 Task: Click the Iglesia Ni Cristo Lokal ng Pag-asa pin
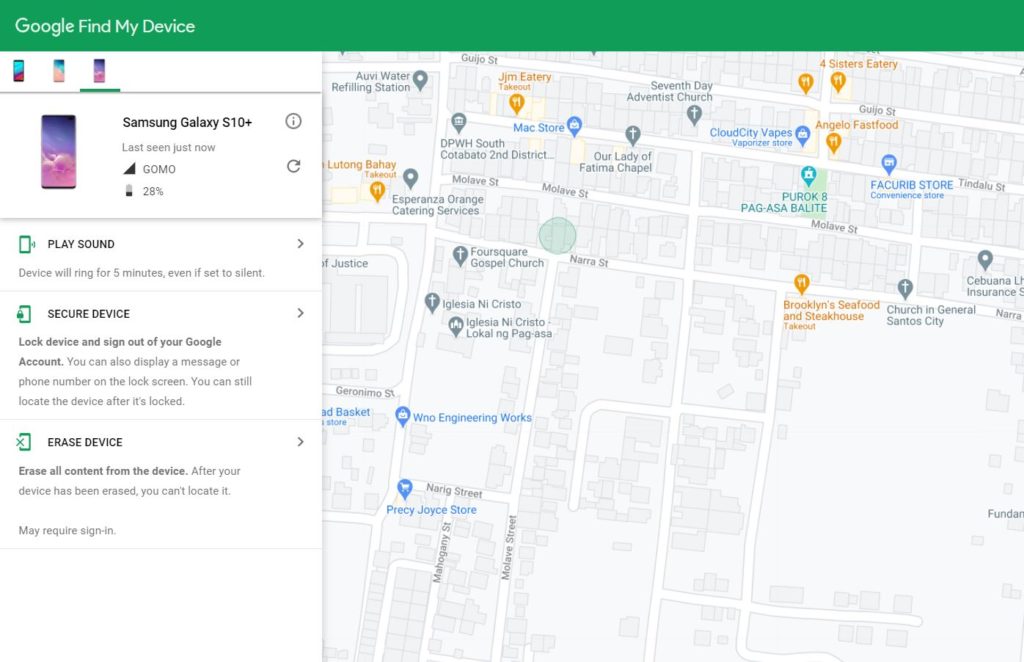tap(456, 325)
